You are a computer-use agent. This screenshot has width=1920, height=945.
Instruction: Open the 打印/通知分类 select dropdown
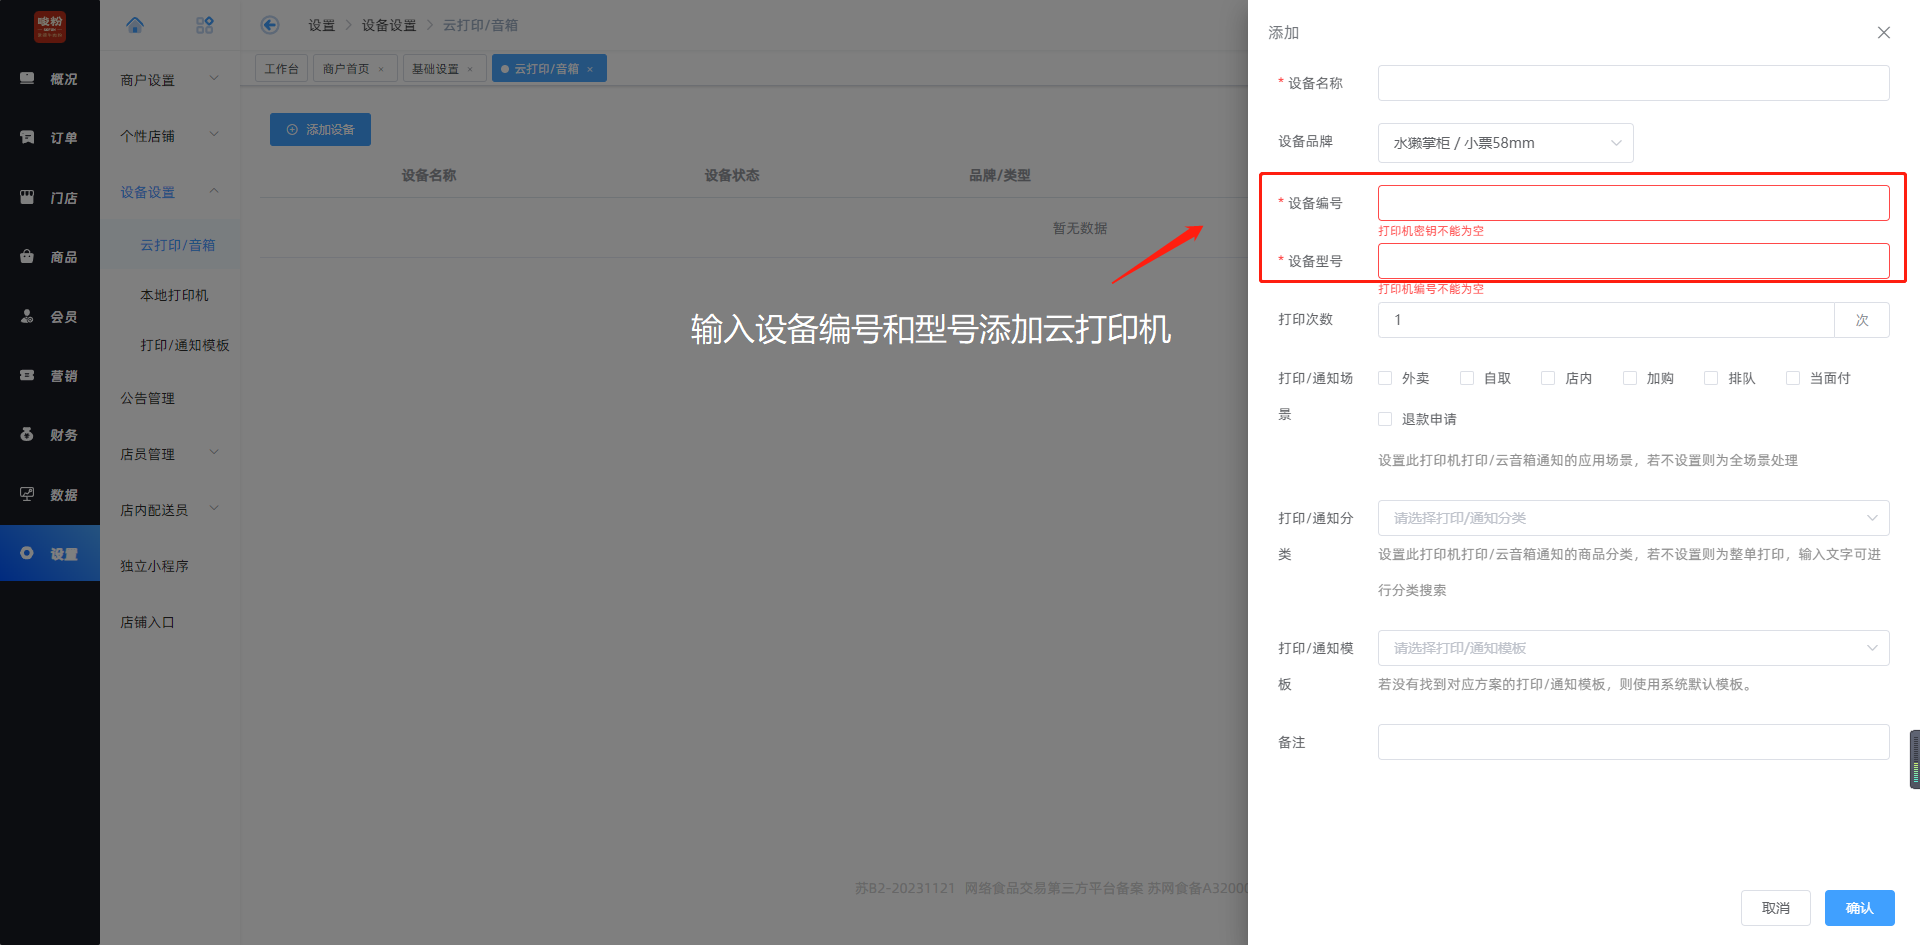(x=1633, y=518)
